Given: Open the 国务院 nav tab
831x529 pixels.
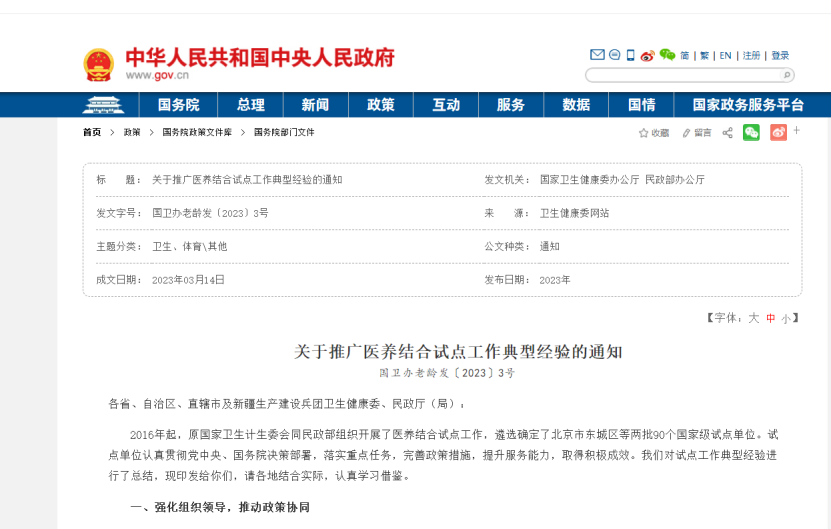Looking at the screenshot, I should 179,105.
